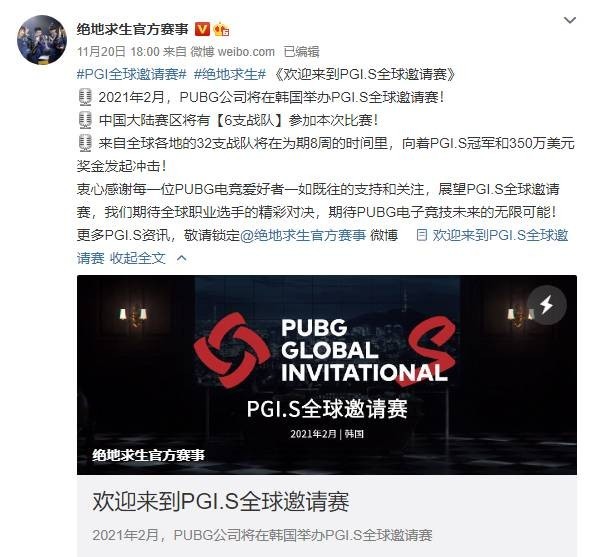This screenshot has width=593, height=557.
Task: Click the article card title 欢迎来到PGI.S全球邀请赛
Action: [220, 501]
